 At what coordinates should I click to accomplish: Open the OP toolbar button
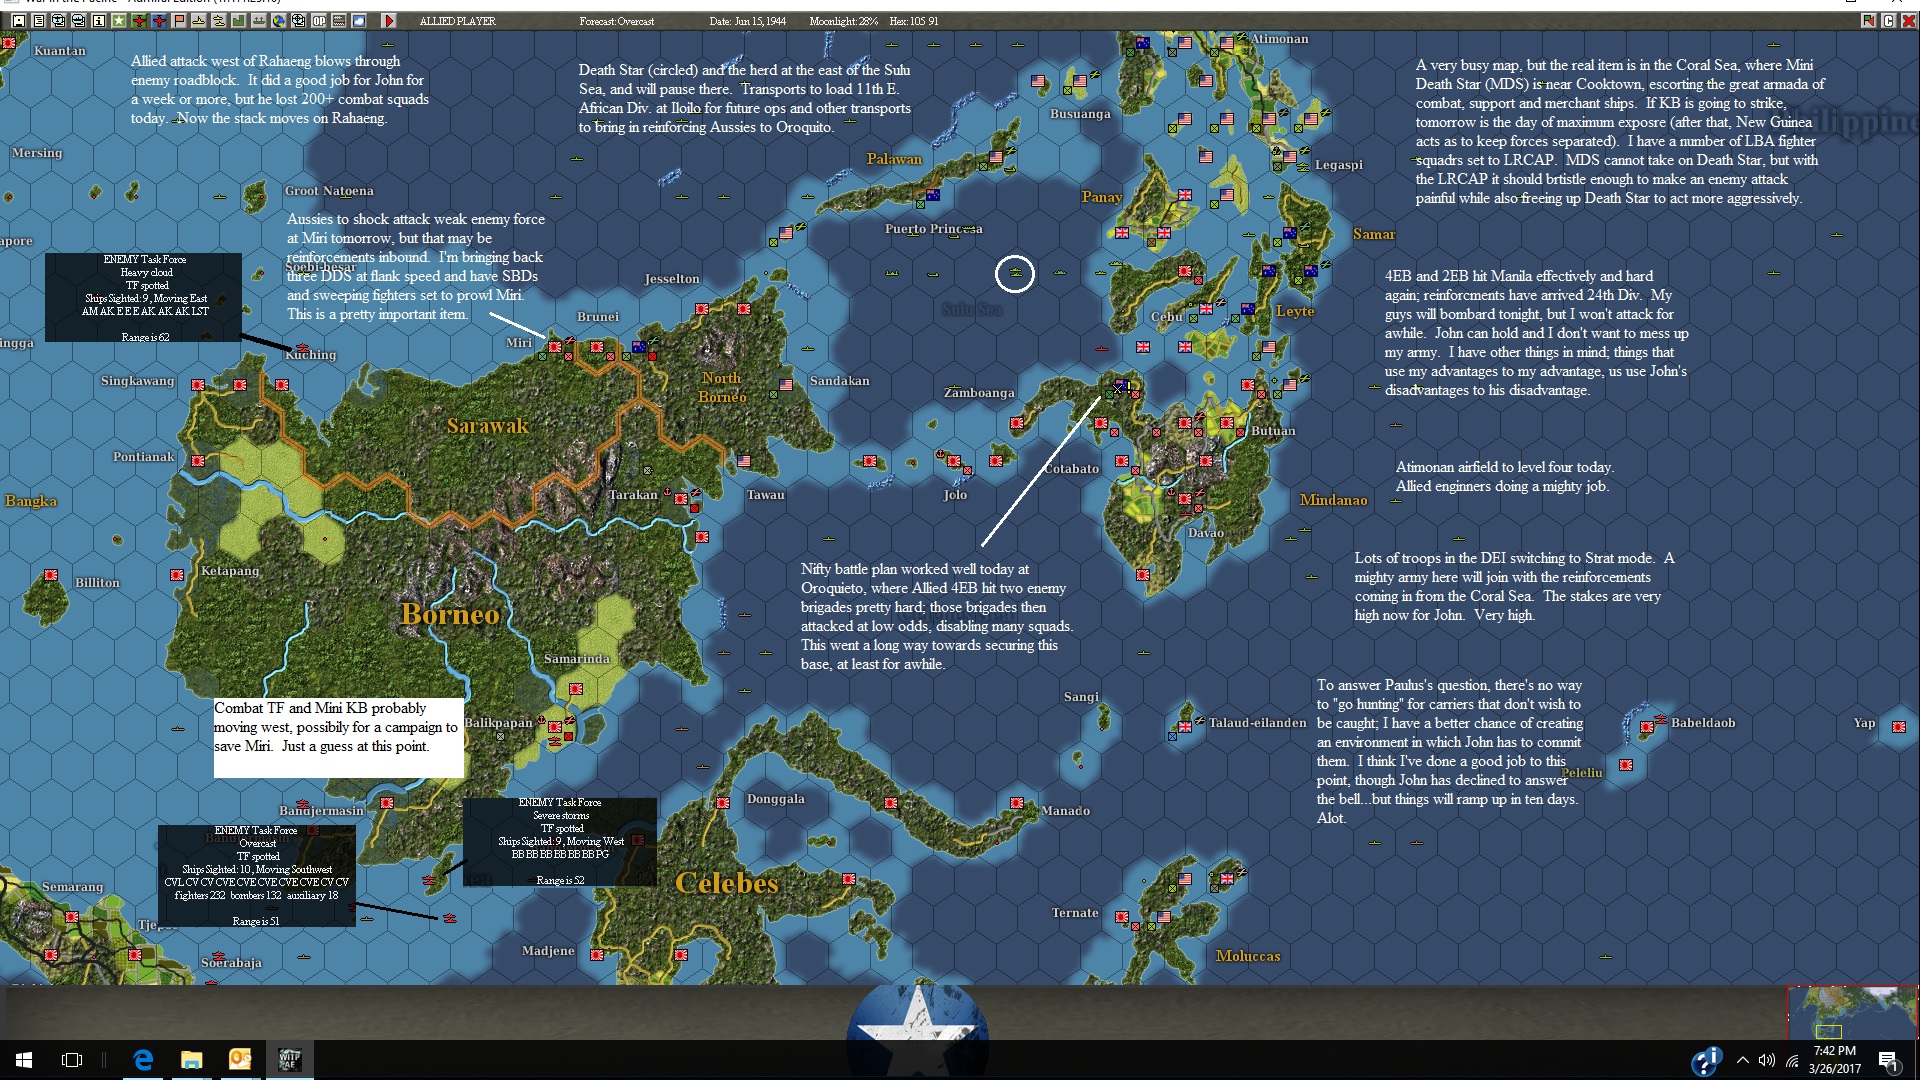pos(319,21)
